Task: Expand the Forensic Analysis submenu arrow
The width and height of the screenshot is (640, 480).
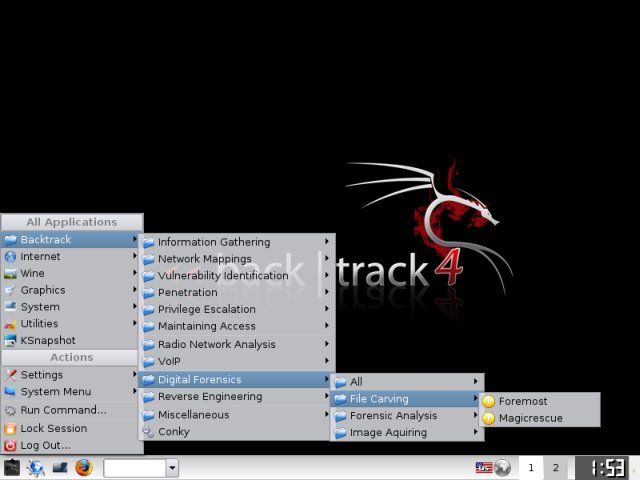Action: click(x=476, y=415)
